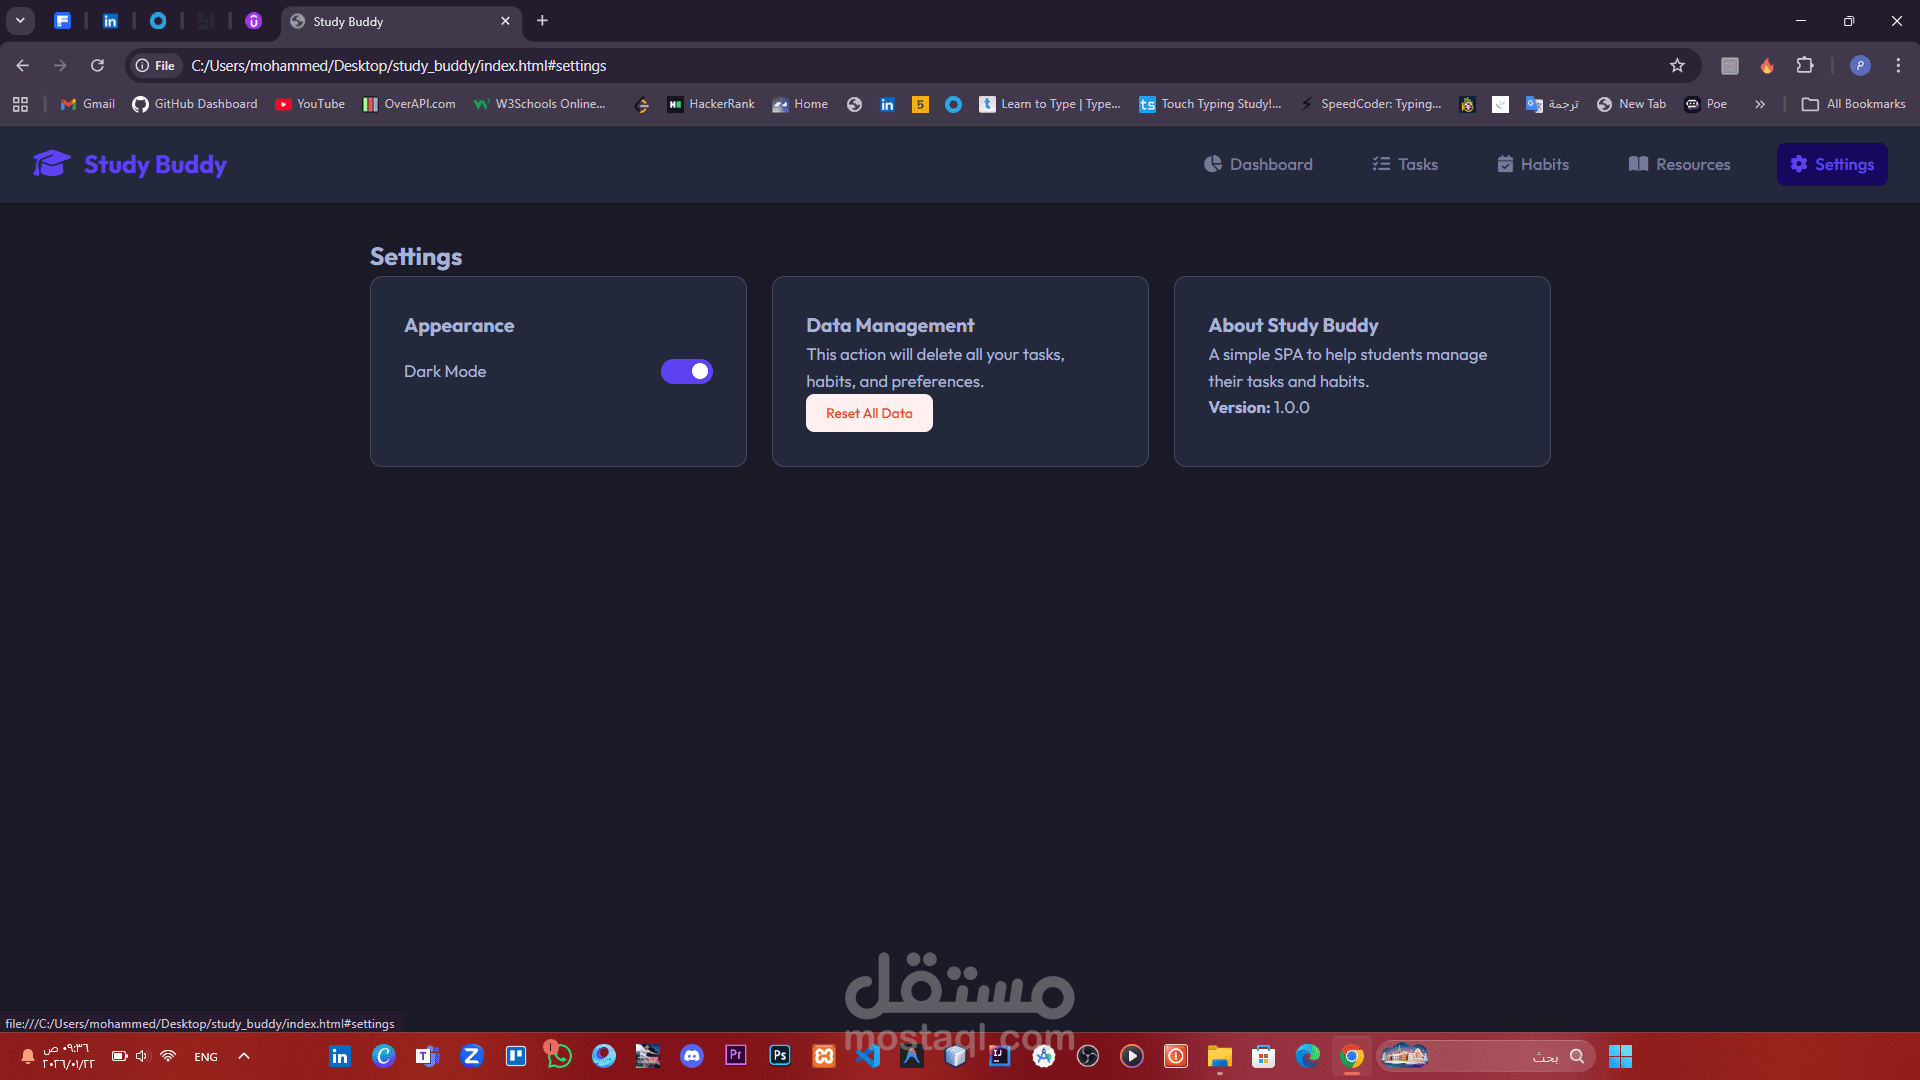1920x1080 pixels.
Task: Open the Dashboard page from navigation
Action: point(1258,164)
